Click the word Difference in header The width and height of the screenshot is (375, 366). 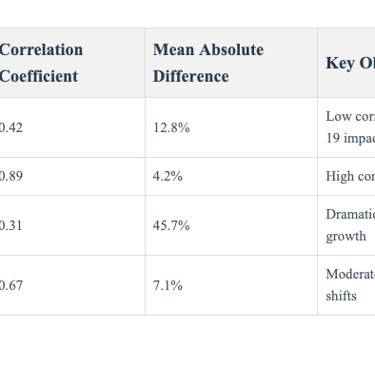(x=191, y=76)
